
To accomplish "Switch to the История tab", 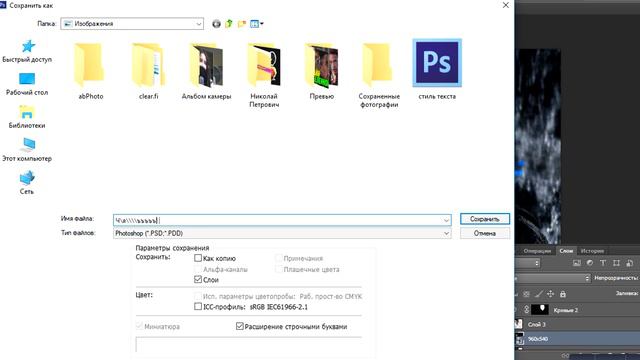I will click(592, 251).
